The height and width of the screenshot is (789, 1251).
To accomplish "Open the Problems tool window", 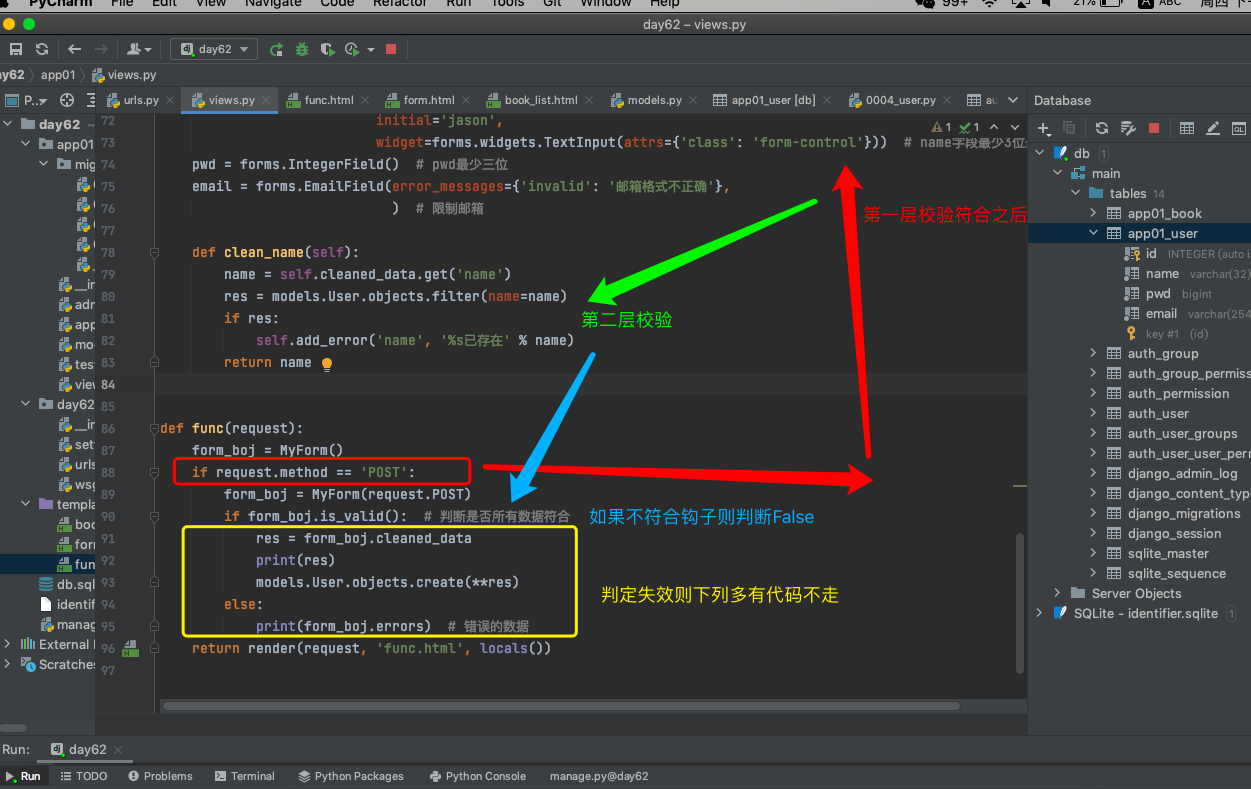I will pyautogui.click(x=159, y=776).
